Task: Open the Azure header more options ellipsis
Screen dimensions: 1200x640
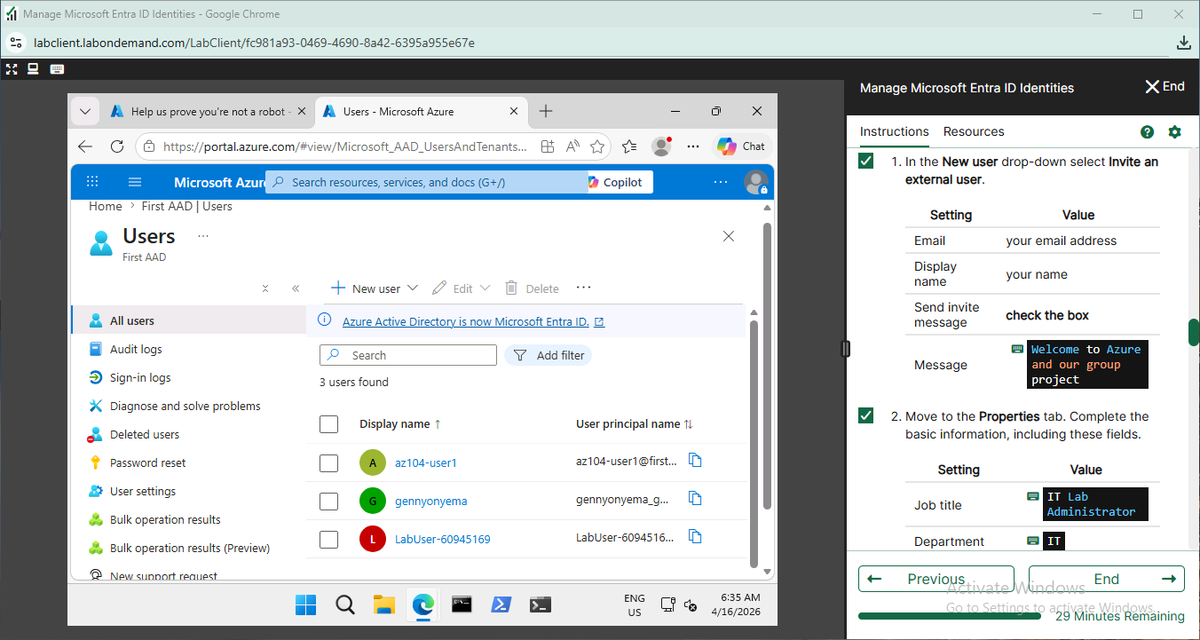Action: click(721, 182)
